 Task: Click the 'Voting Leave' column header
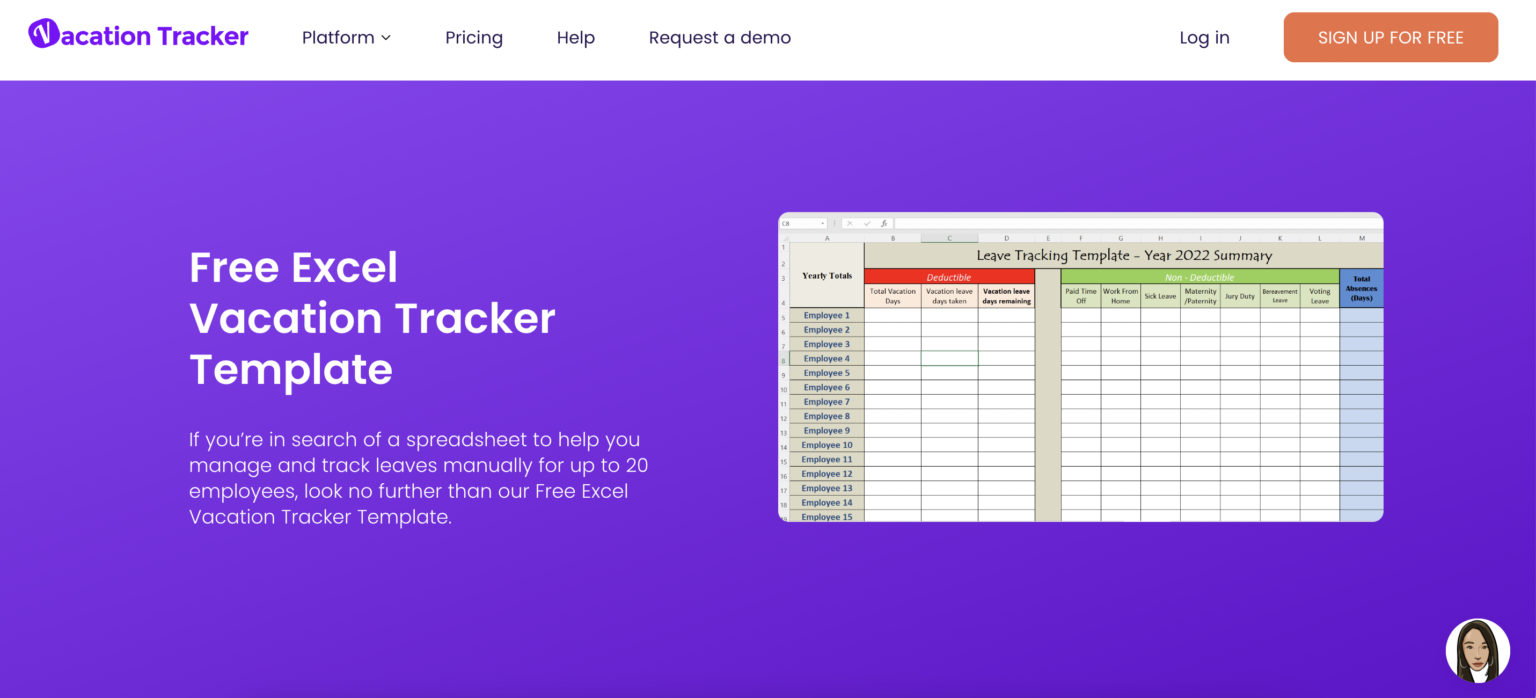point(1320,296)
